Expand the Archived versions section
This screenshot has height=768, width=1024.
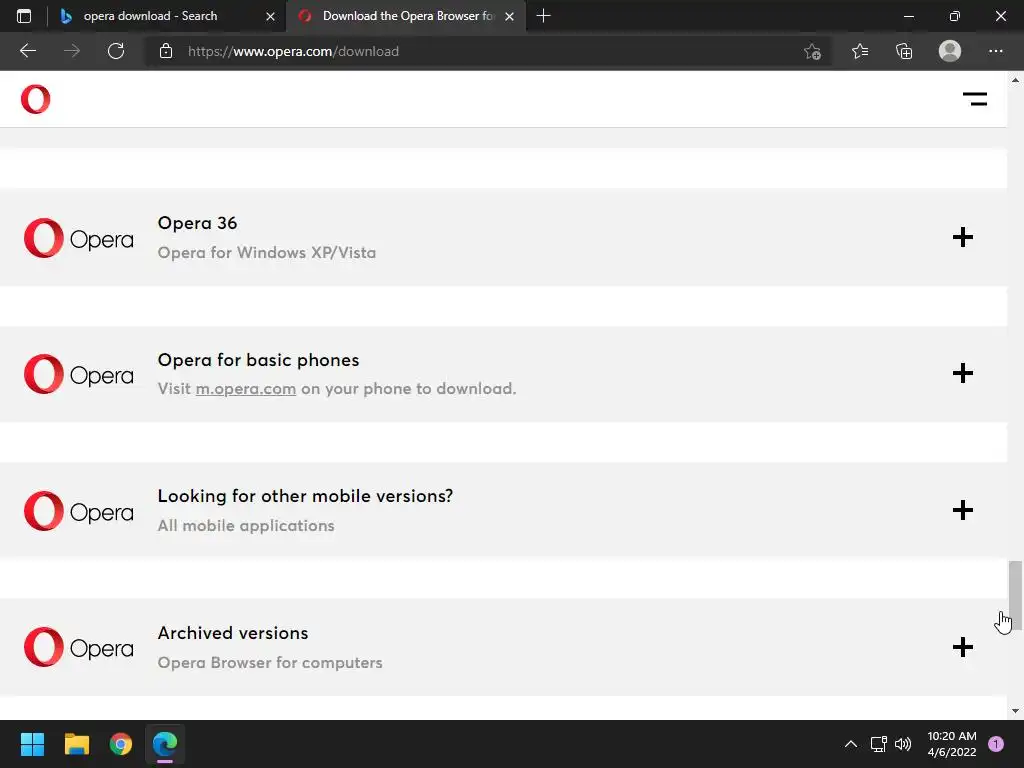pyautogui.click(x=963, y=647)
